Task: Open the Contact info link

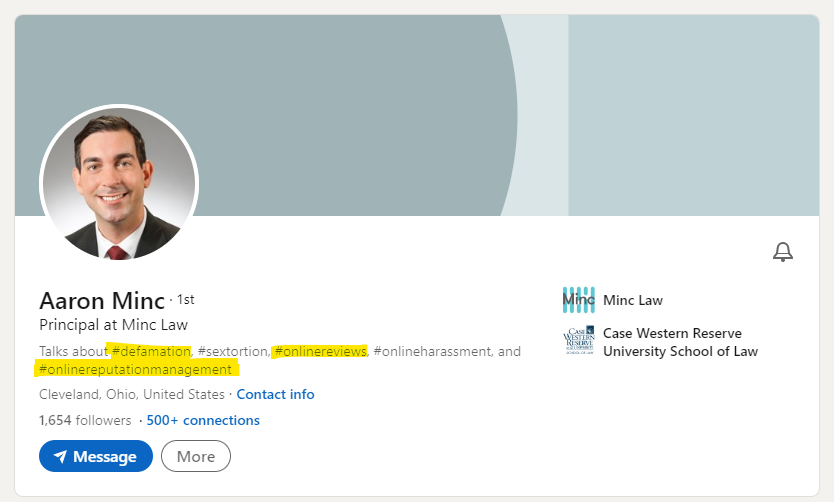Action: pyautogui.click(x=275, y=394)
